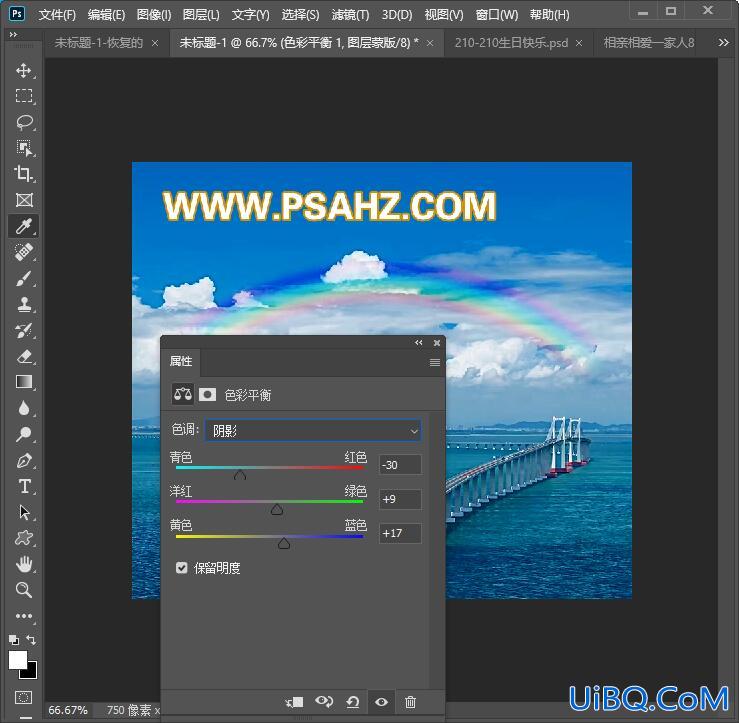Reset color balance to defaults
This screenshot has width=739, height=723.
pos(353,702)
